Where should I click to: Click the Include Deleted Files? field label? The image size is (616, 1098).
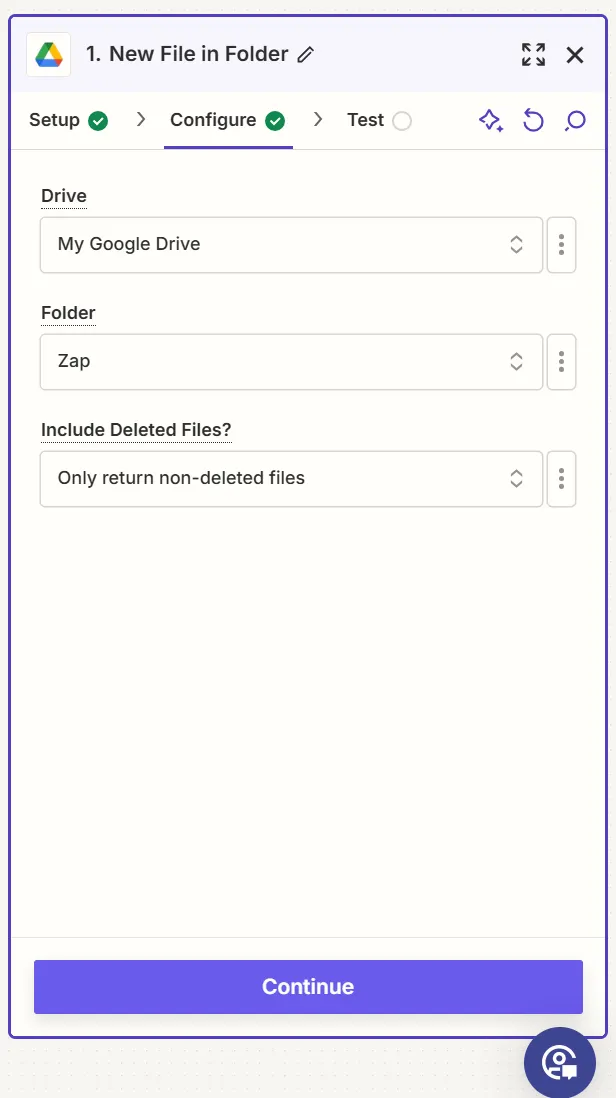[136, 430]
